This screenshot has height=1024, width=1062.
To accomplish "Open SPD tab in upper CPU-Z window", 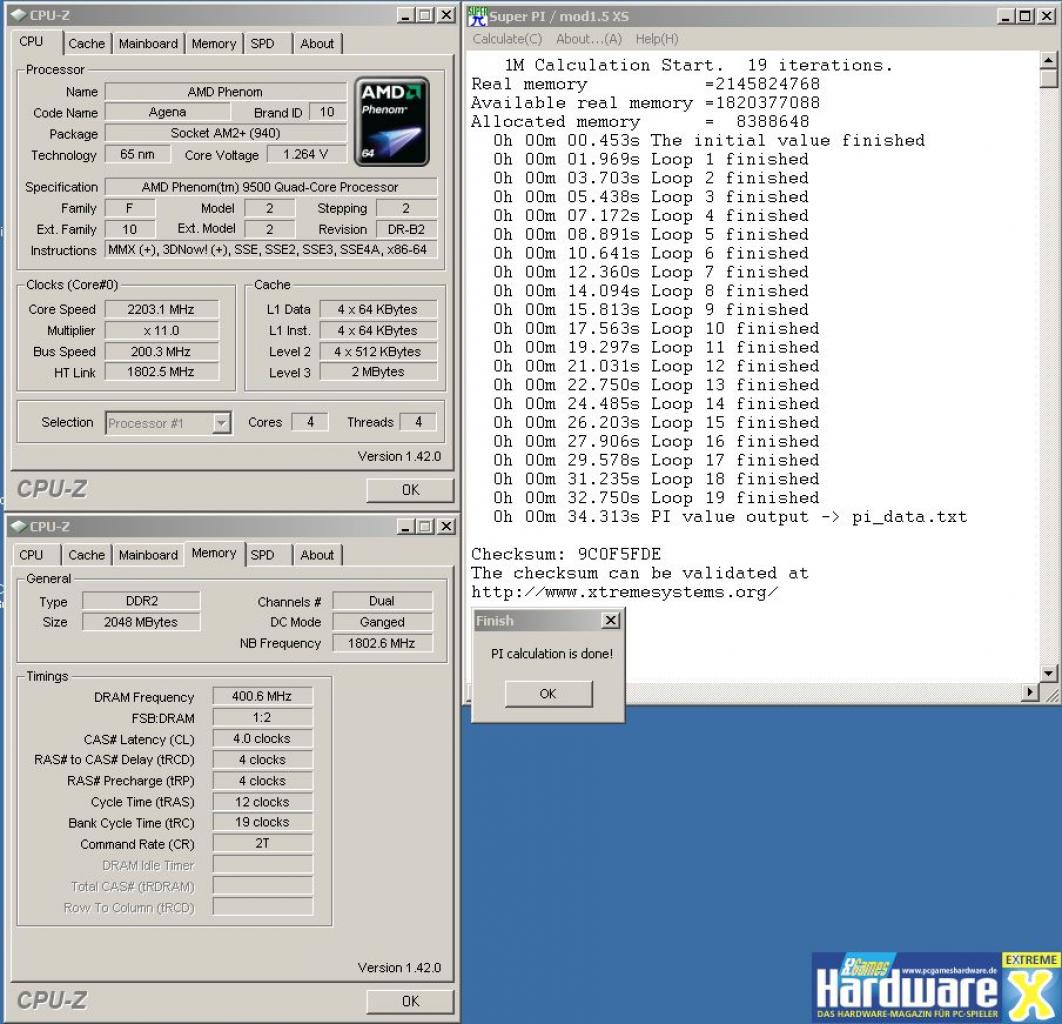I will [262, 43].
